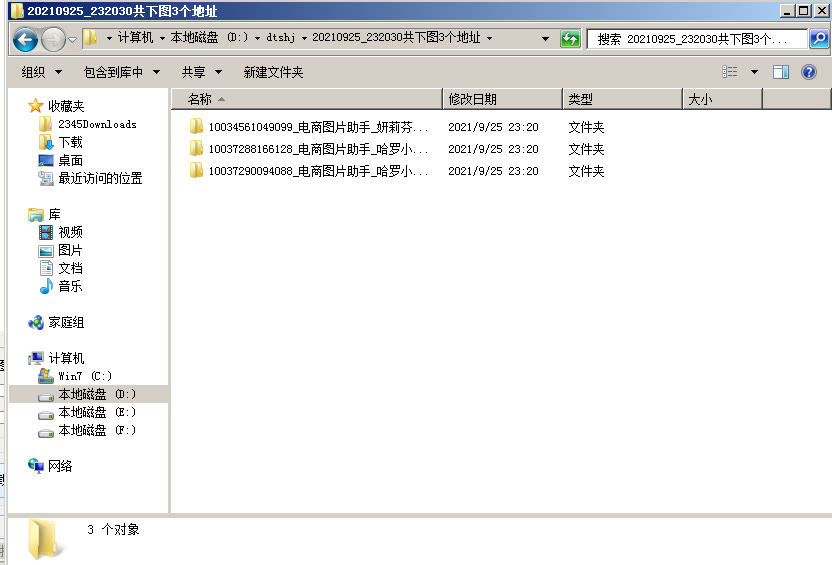Open 视频 library

tap(70, 232)
